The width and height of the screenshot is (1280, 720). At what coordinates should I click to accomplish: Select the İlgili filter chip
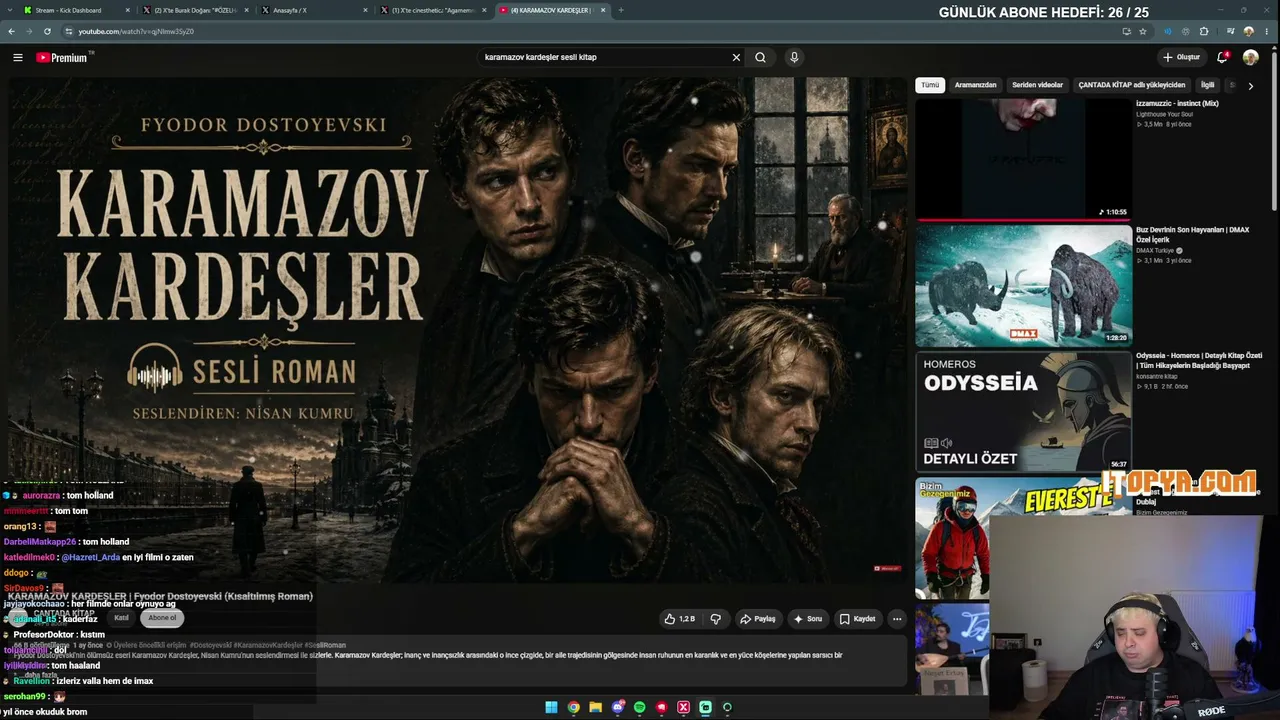click(1207, 85)
